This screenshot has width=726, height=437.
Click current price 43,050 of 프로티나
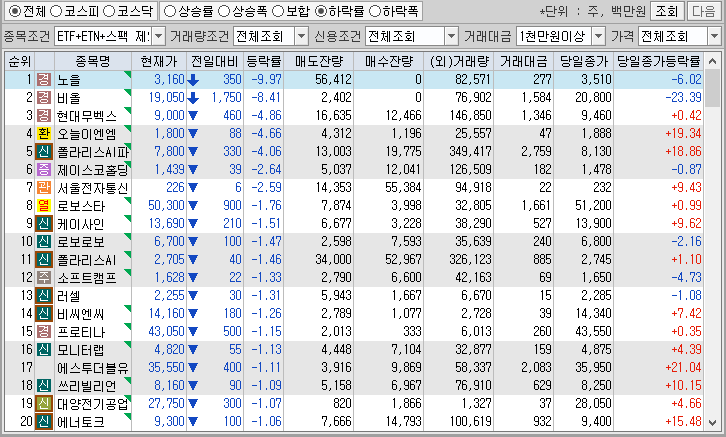coord(166,331)
